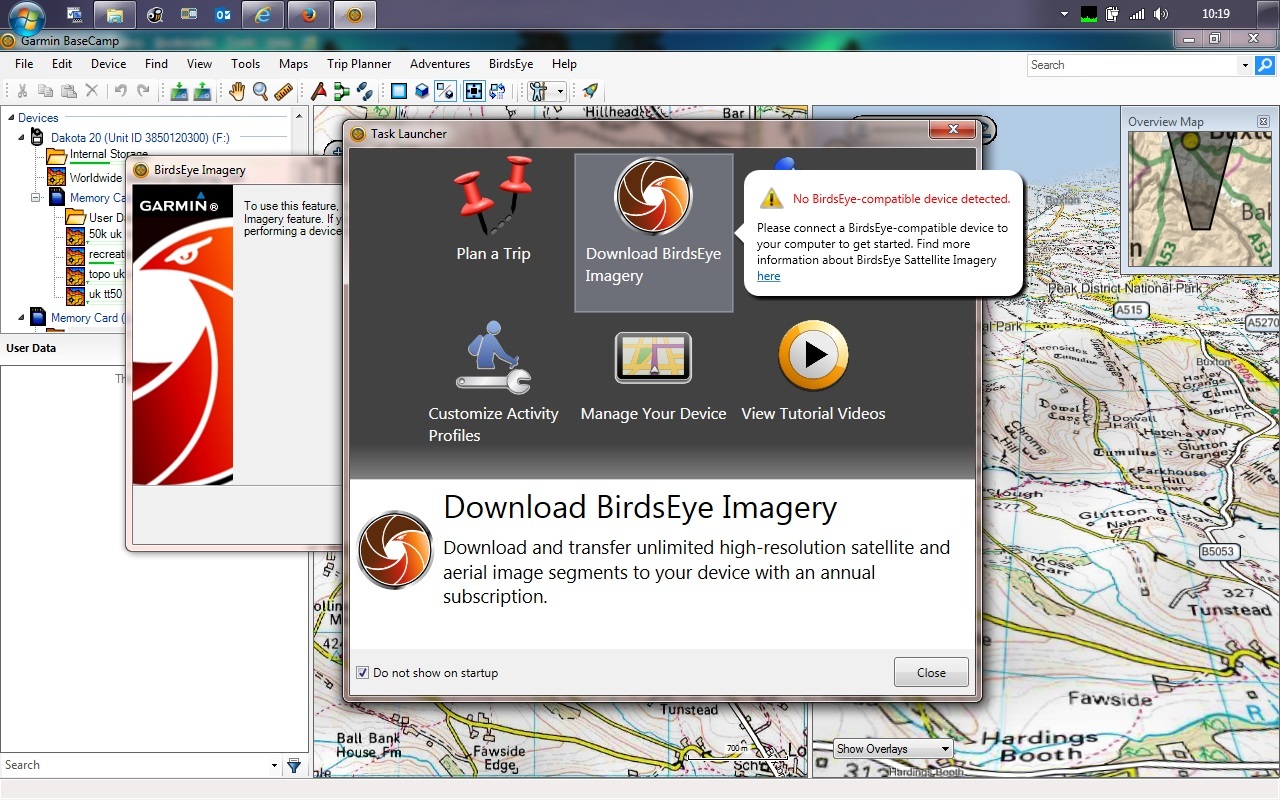Click the New Route tool icon
Viewport: 1280px width, 800px height.
coord(341,91)
